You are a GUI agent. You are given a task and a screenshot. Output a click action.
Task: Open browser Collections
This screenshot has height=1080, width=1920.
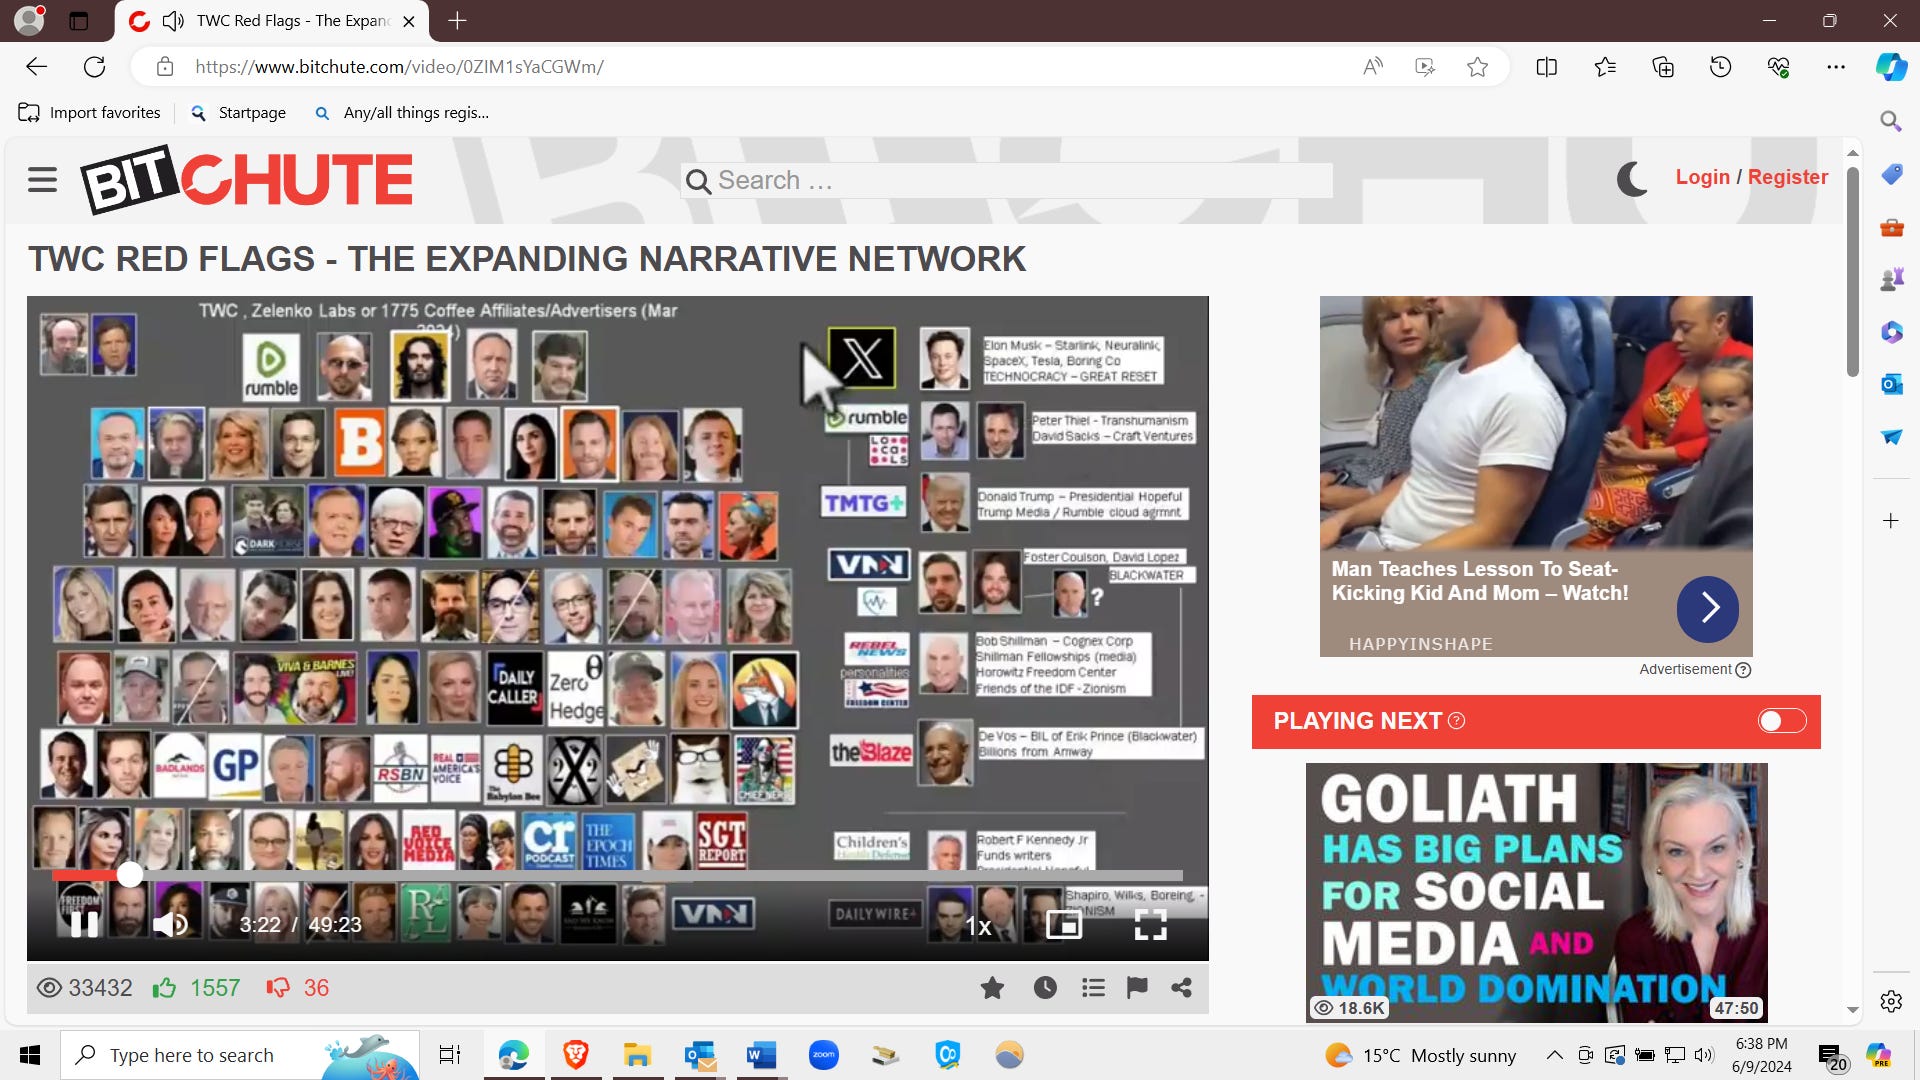point(1663,67)
